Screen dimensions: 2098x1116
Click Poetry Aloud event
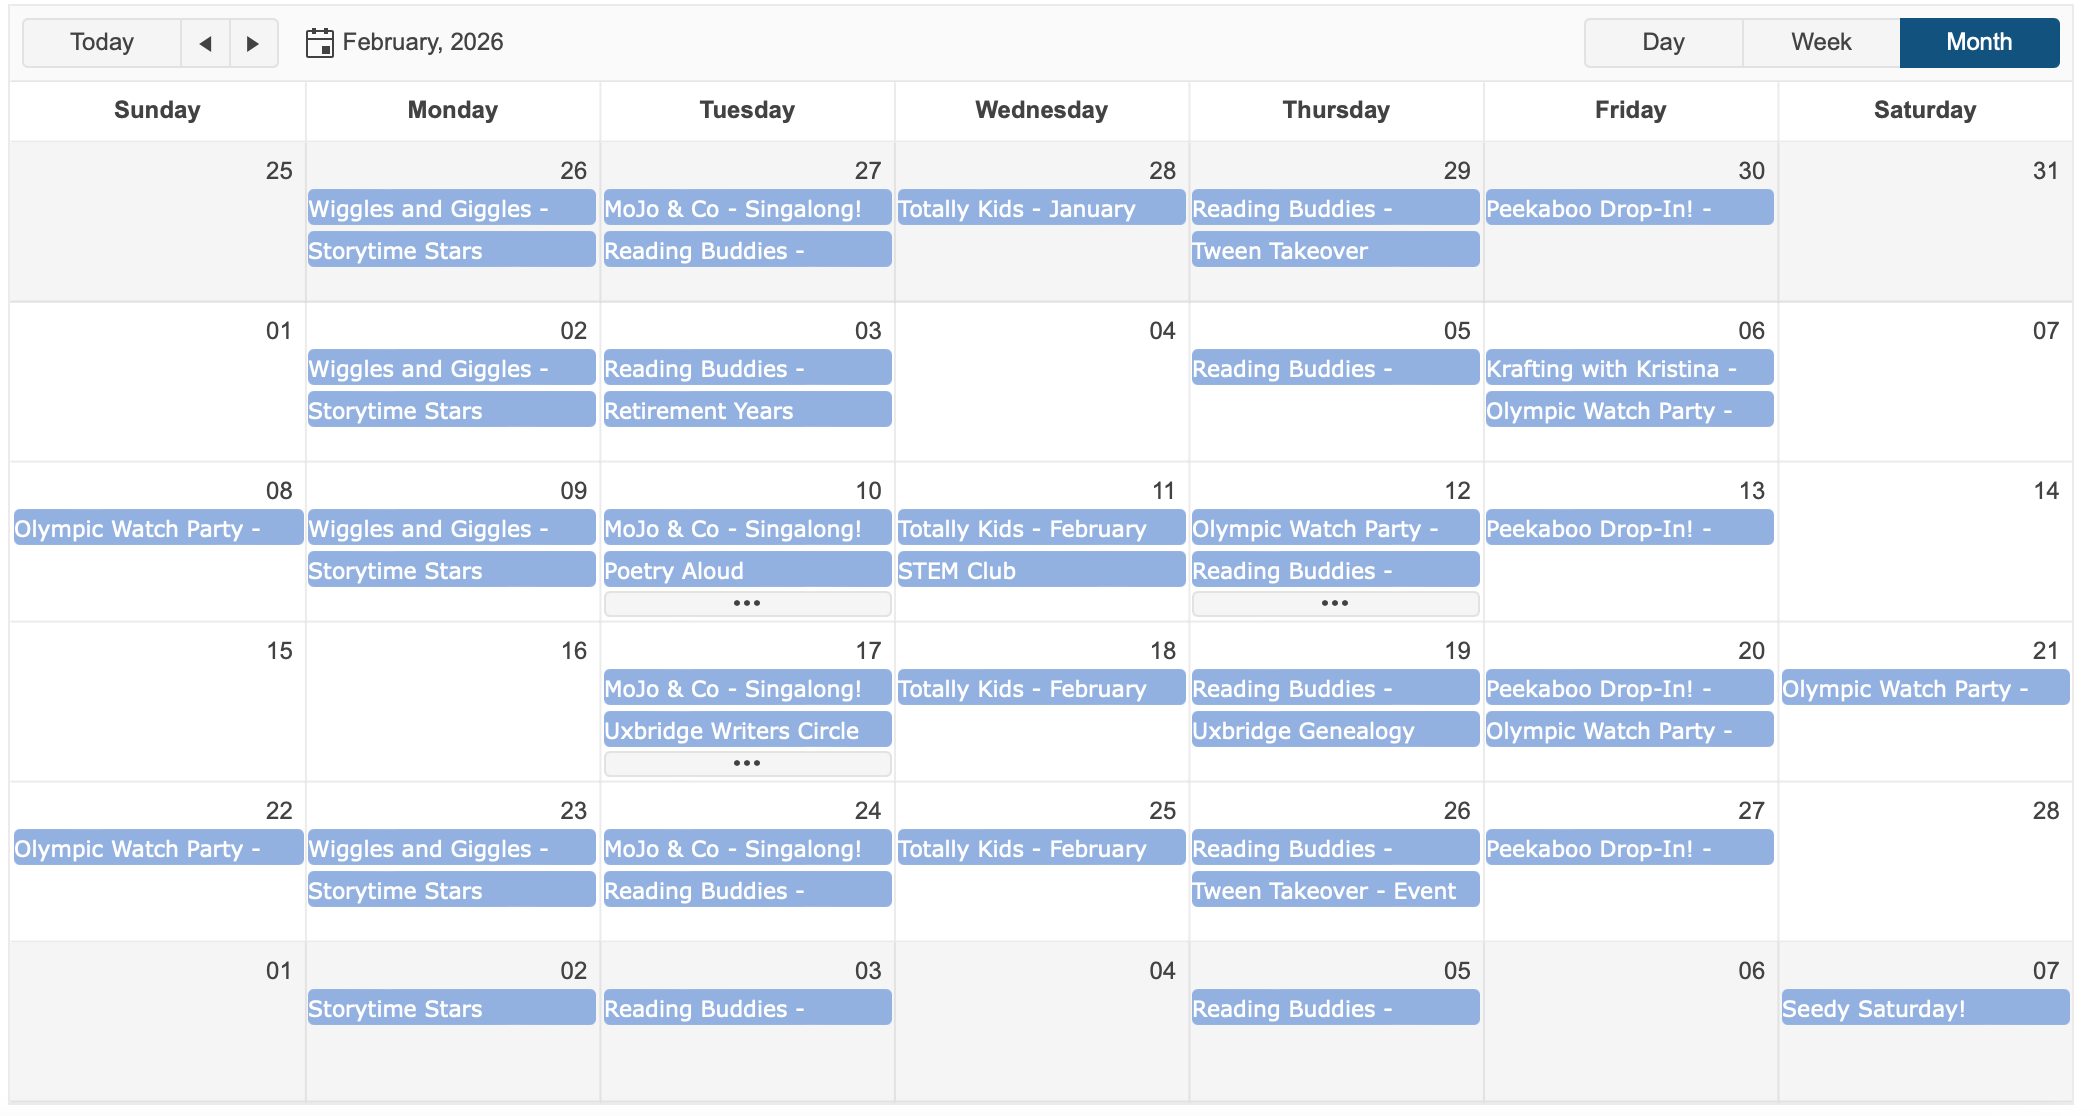coord(747,570)
